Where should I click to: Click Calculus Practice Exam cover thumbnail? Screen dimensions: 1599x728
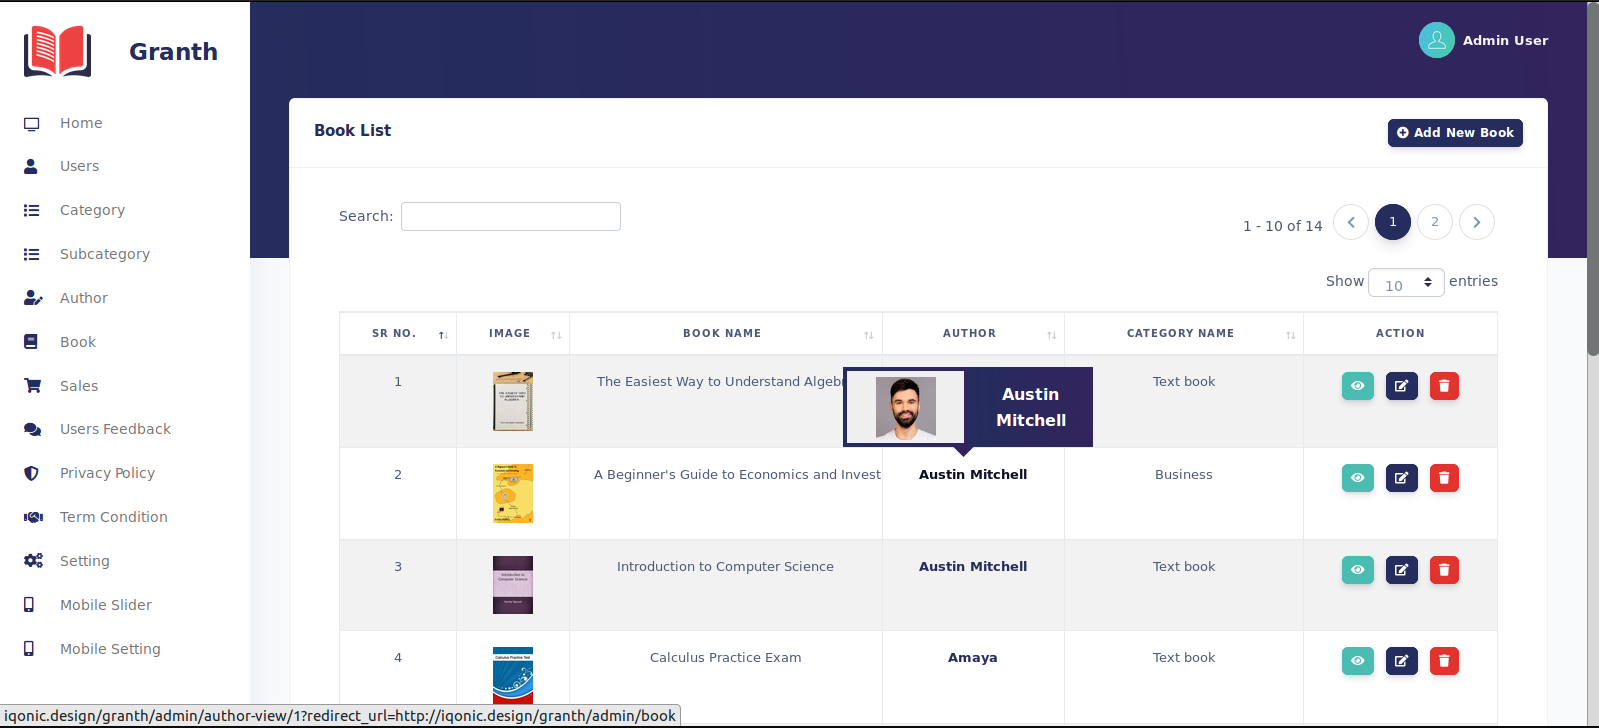513,676
